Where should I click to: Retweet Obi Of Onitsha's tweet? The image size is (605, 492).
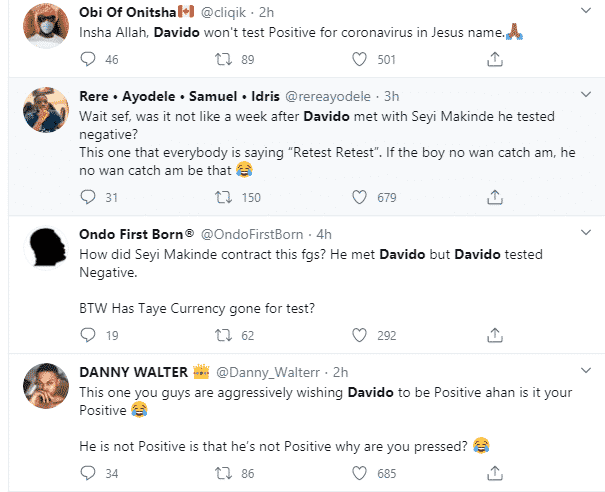[x=223, y=59]
